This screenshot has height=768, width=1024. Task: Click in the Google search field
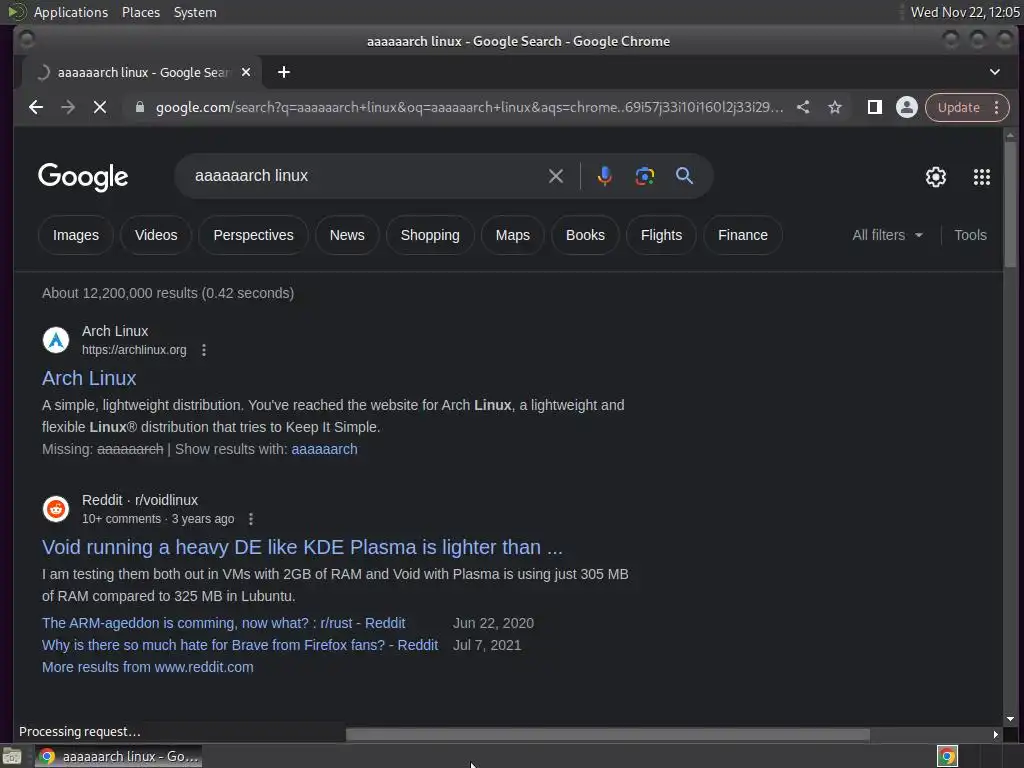[366, 176]
